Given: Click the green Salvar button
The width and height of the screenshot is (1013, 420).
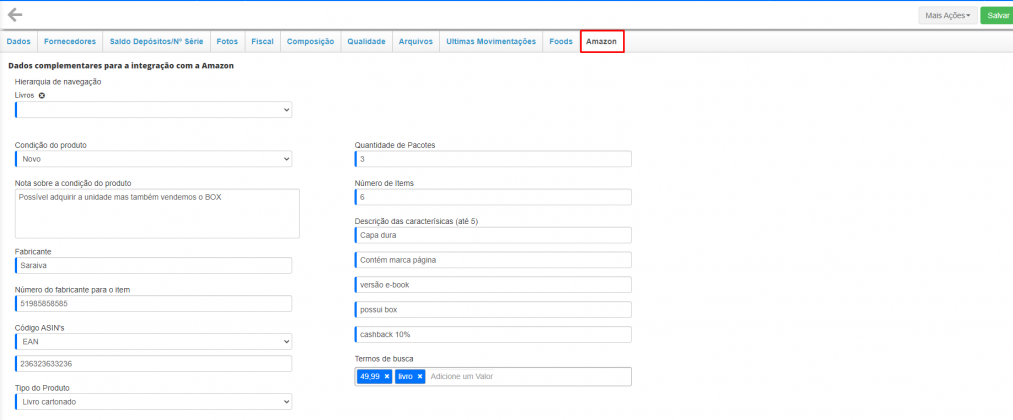Looking at the screenshot, I should tap(997, 15).
